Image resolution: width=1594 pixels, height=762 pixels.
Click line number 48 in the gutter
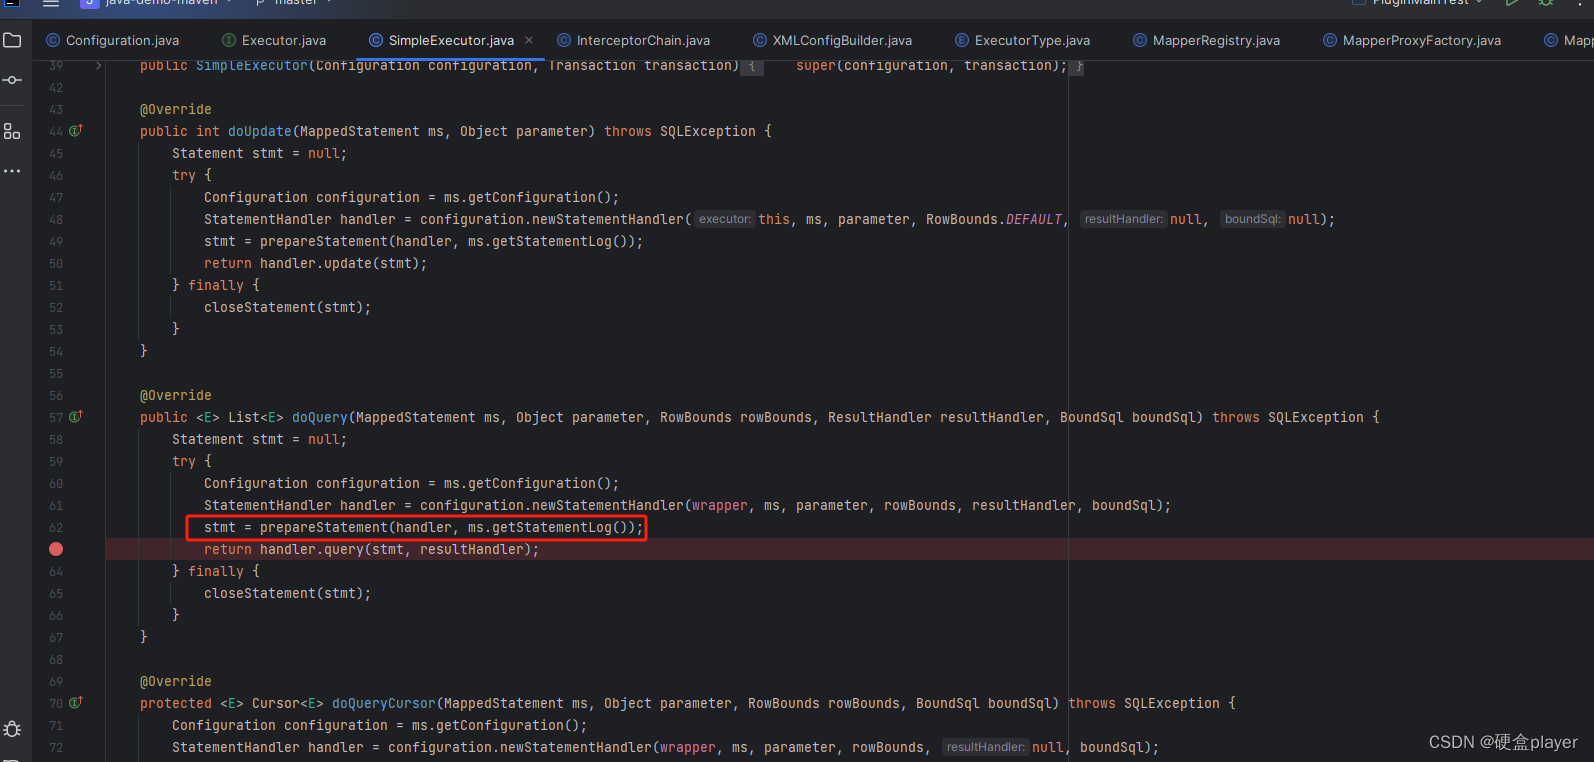[56, 219]
